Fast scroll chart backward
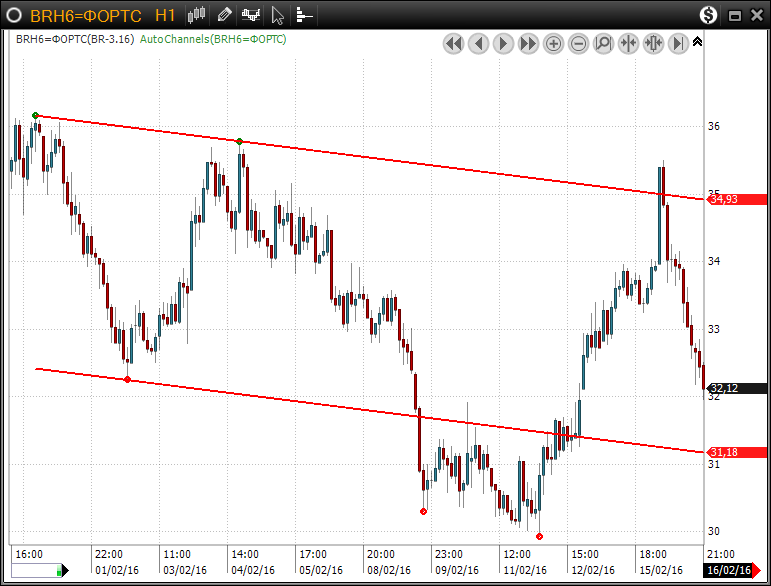This screenshot has height=586, width=771. pos(454,44)
